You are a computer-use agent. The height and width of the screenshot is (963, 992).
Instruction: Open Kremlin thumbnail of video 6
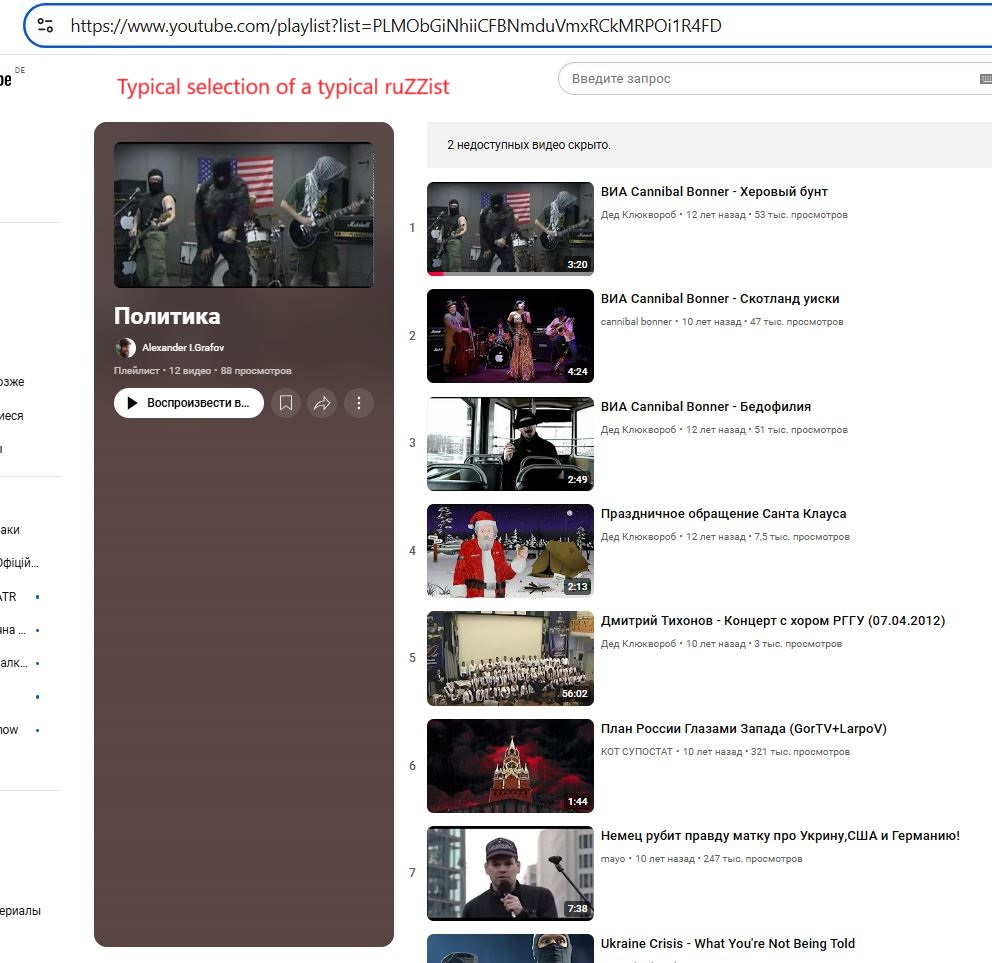tap(510, 766)
